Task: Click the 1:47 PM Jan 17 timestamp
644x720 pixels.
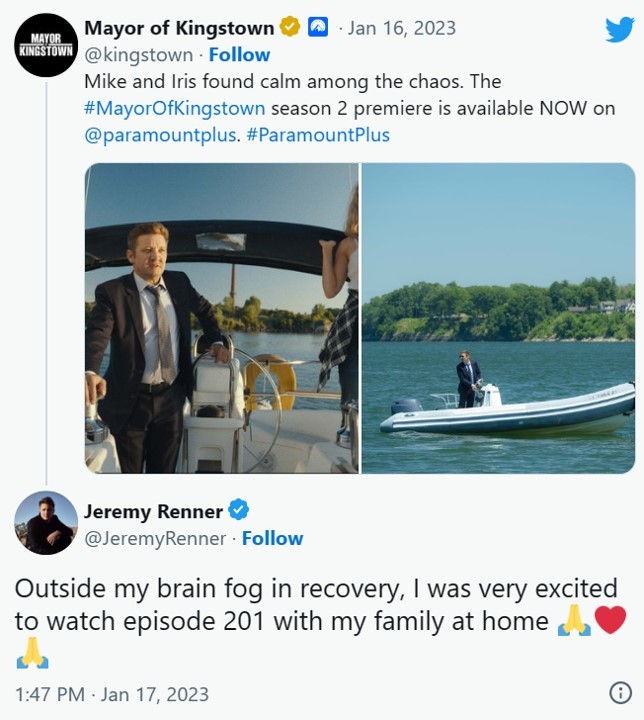Action: point(112,694)
